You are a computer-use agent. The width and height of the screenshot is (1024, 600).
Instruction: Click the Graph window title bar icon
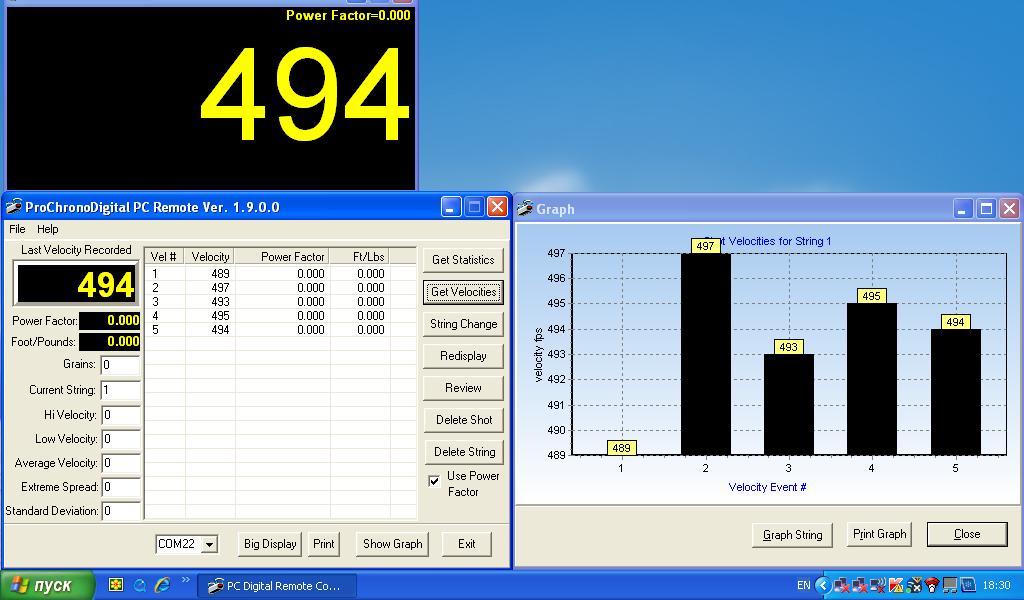click(525, 209)
